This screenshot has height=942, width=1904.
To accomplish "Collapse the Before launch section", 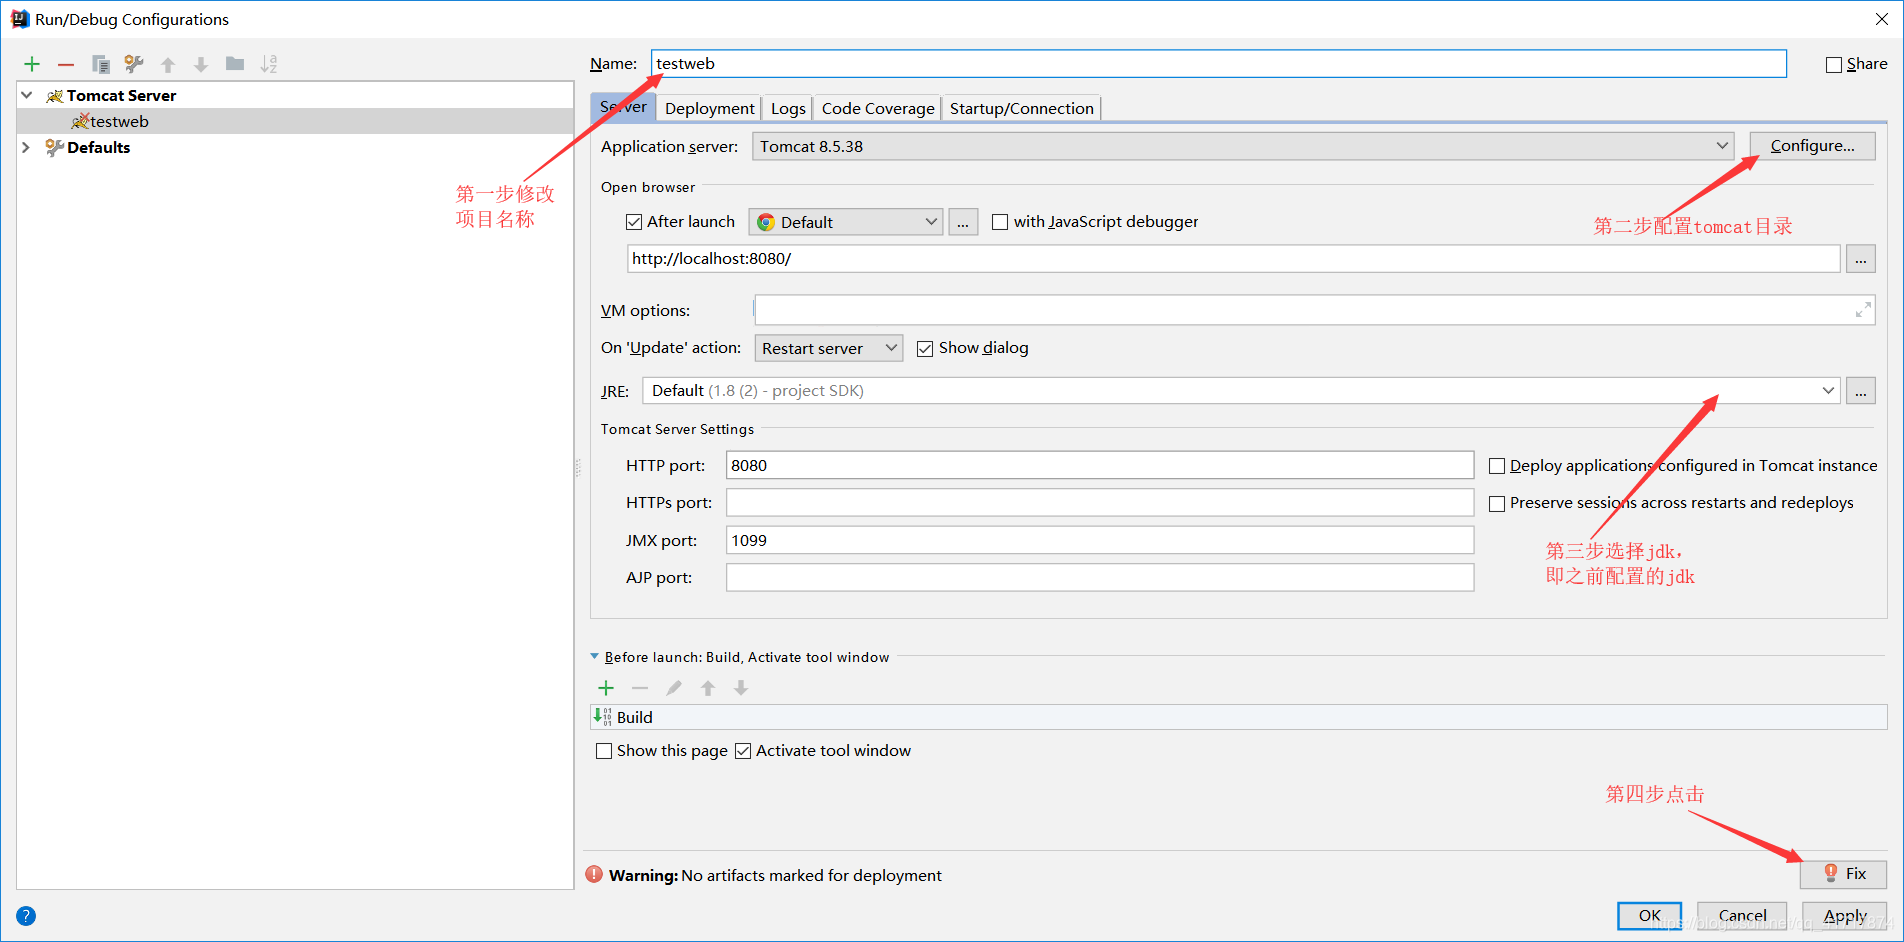I will pyautogui.click(x=595, y=657).
